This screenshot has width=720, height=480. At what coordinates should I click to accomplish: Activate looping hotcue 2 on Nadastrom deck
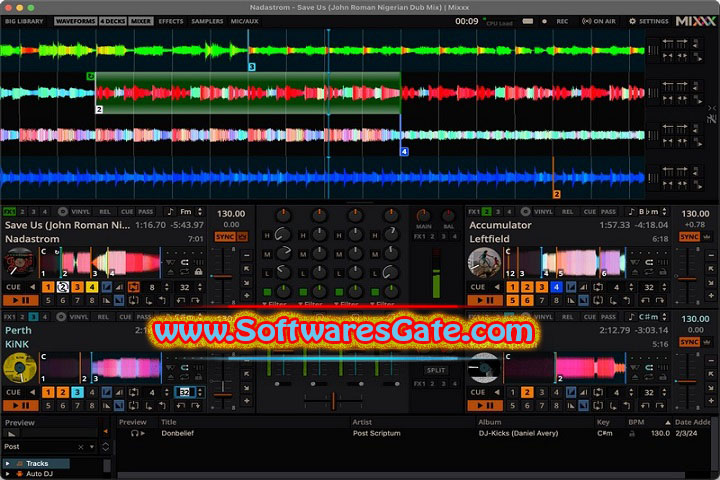click(62, 287)
